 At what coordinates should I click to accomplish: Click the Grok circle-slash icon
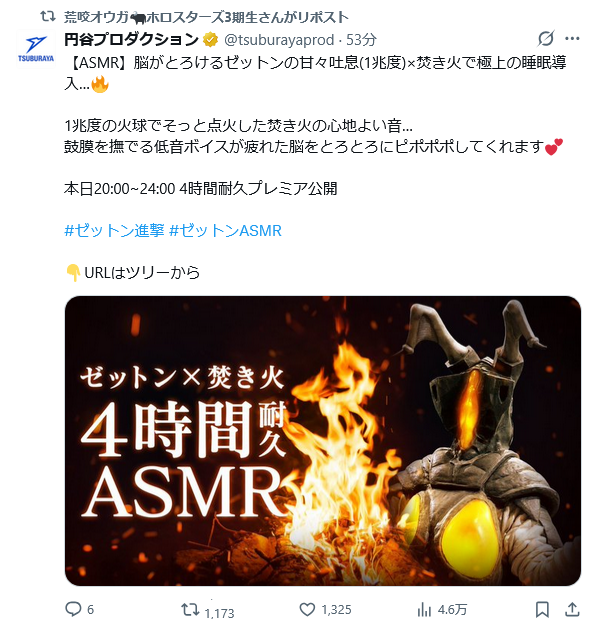[x=546, y=39]
